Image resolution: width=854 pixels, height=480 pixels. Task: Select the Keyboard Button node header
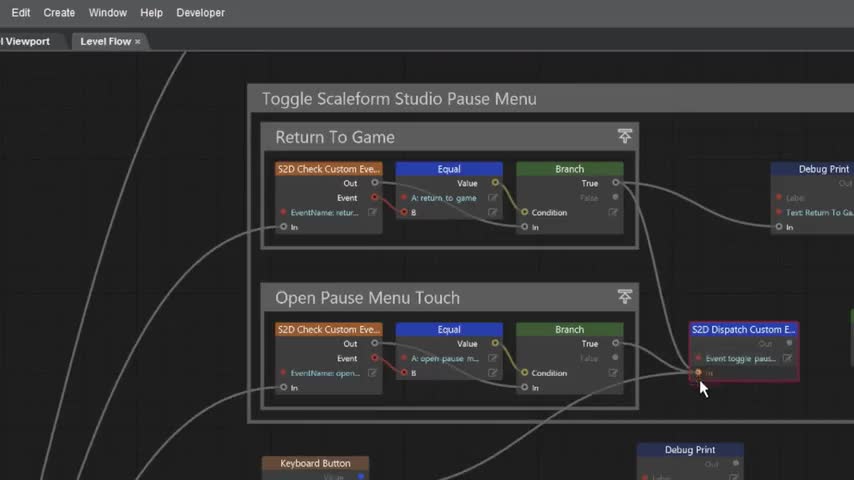(315, 463)
